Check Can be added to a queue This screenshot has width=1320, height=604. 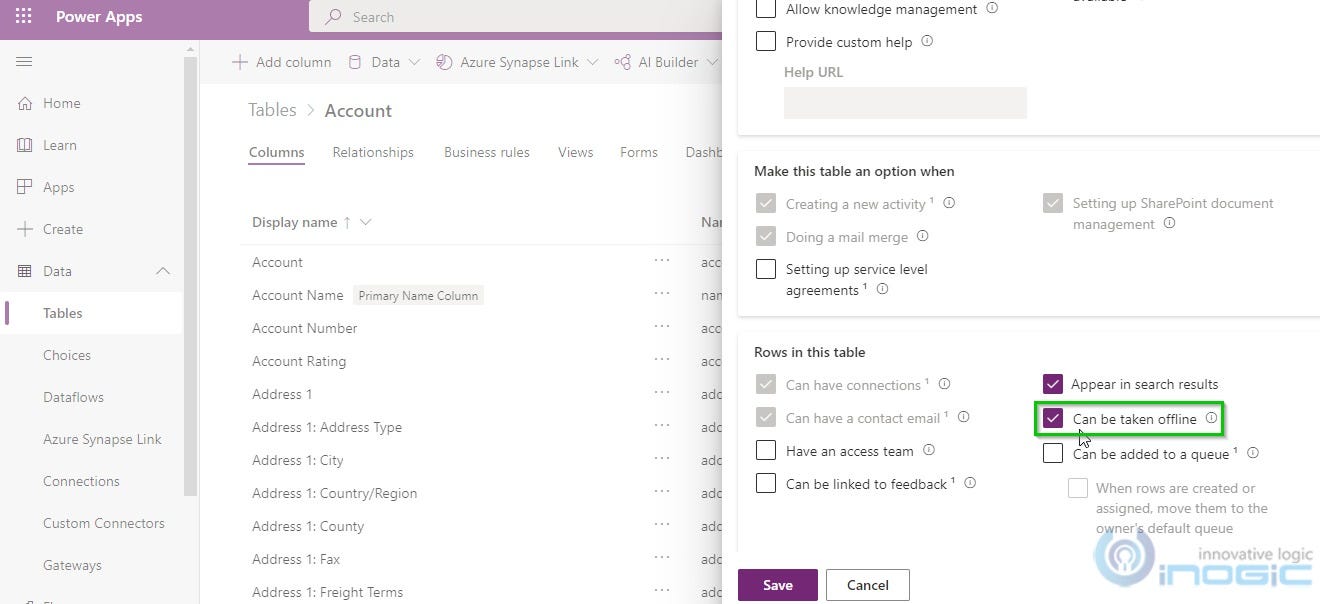(1053, 453)
